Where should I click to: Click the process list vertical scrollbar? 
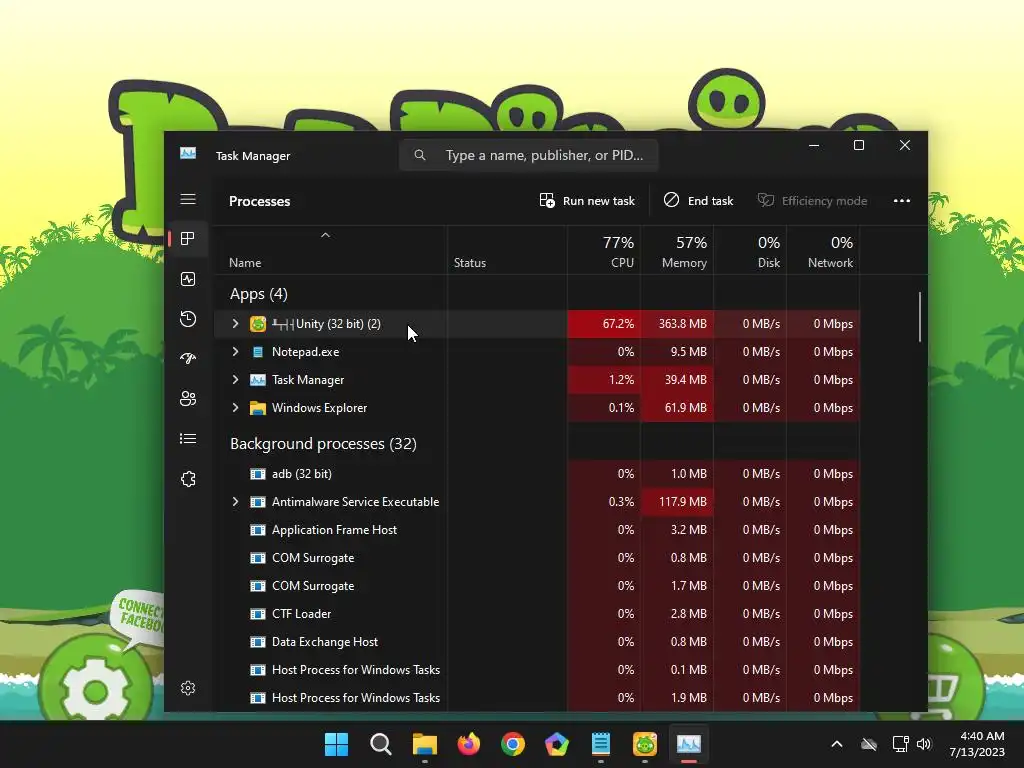920,317
